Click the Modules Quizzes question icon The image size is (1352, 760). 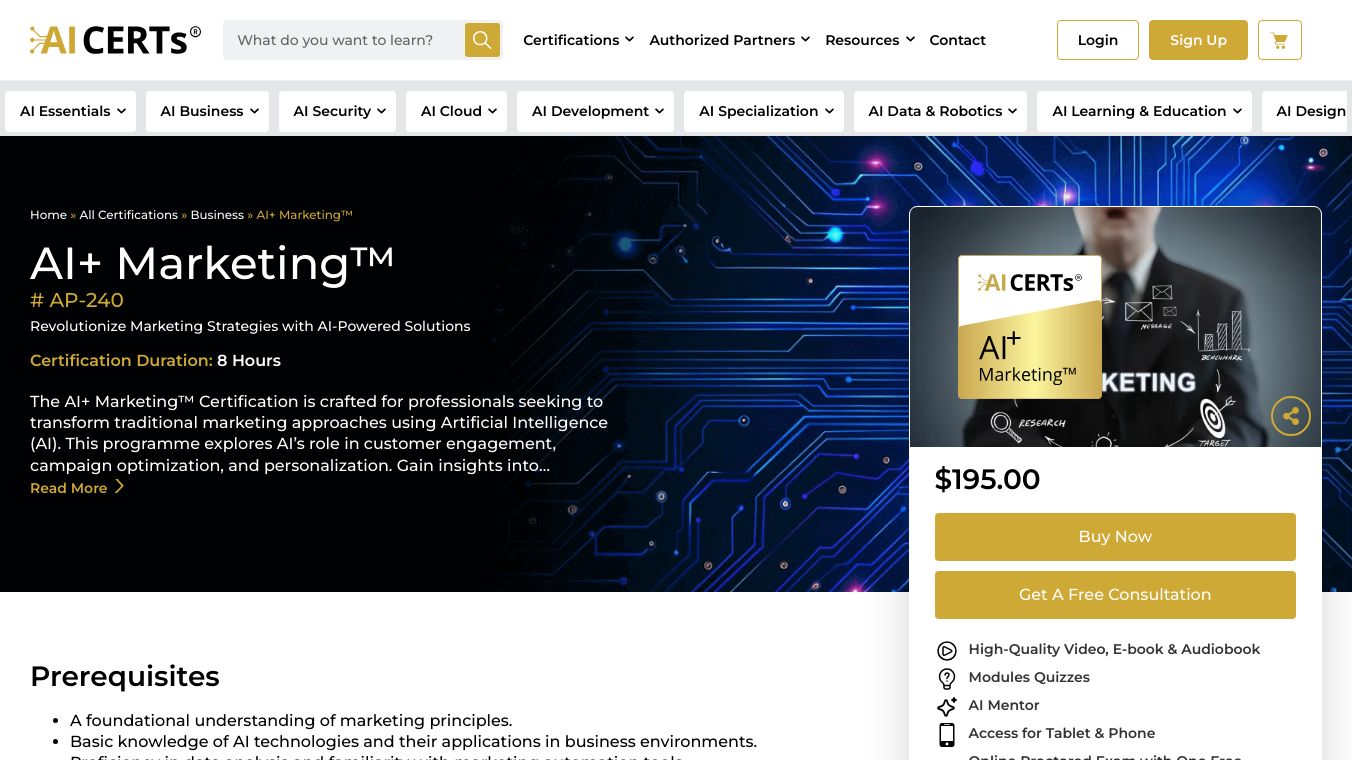coord(947,679)
